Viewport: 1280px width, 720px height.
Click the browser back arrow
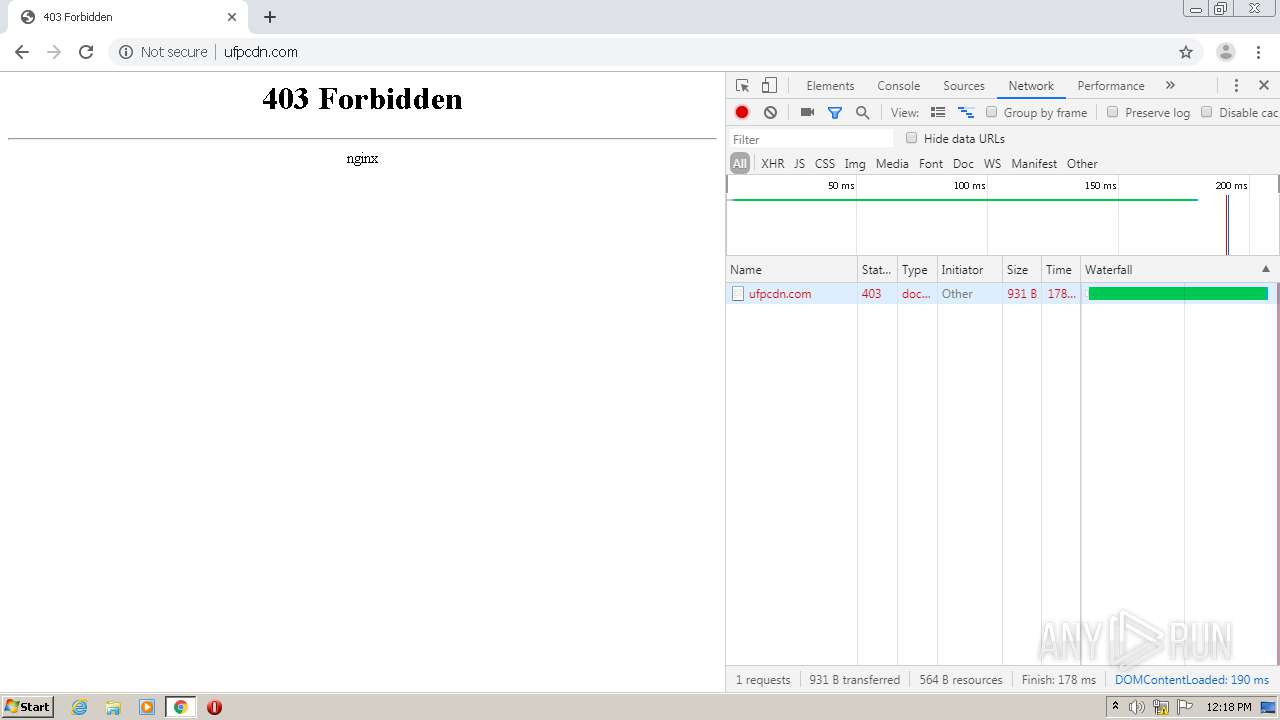coord(22,52)
